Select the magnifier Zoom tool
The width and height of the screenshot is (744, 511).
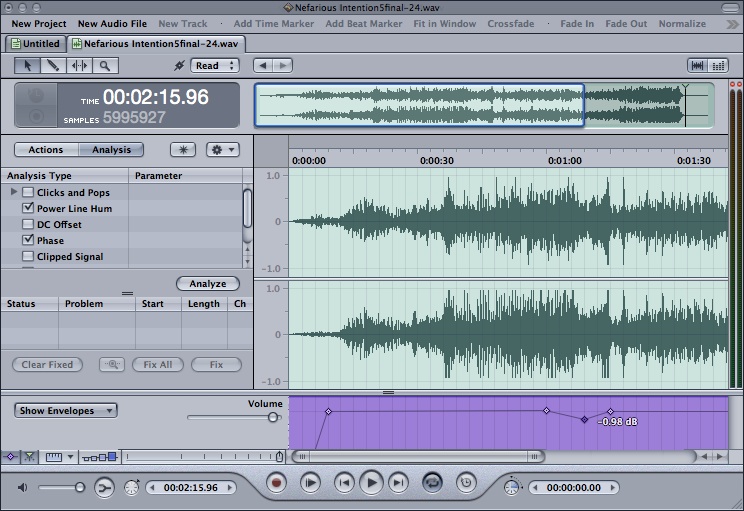click(105, 65)
